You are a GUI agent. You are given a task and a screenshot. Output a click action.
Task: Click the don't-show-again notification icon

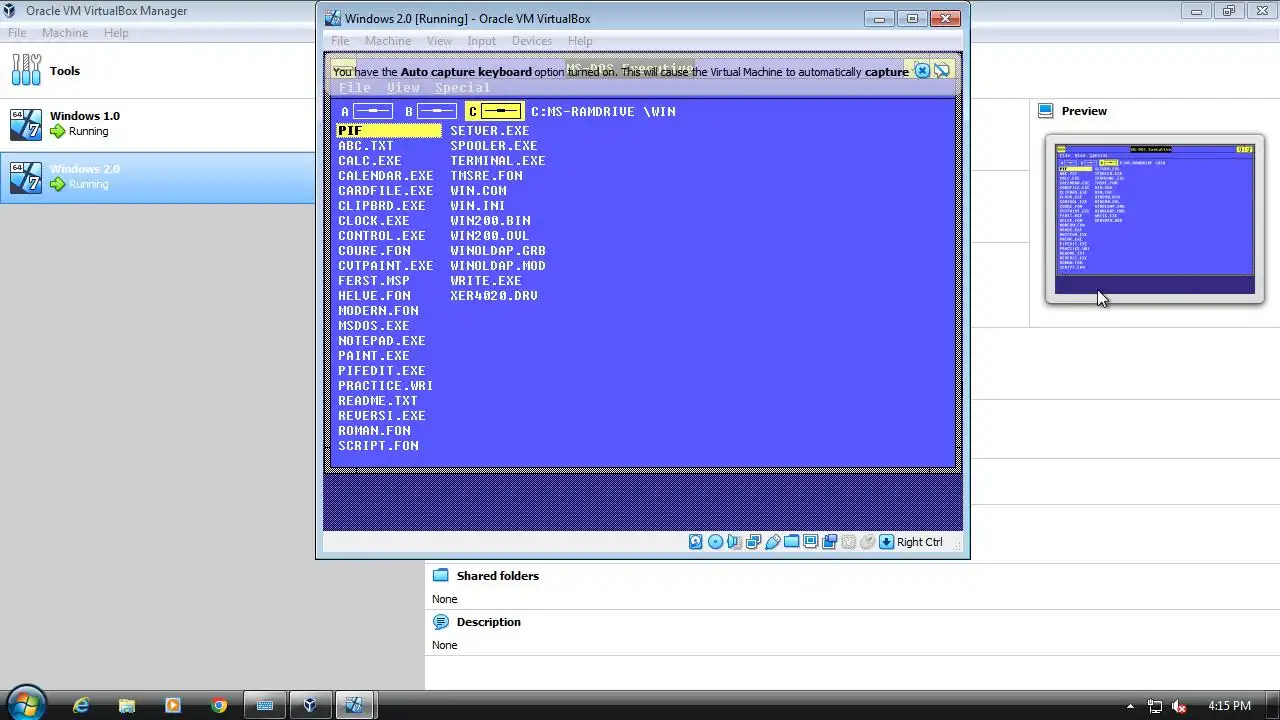pyautogui.click(x=942, y=71)
